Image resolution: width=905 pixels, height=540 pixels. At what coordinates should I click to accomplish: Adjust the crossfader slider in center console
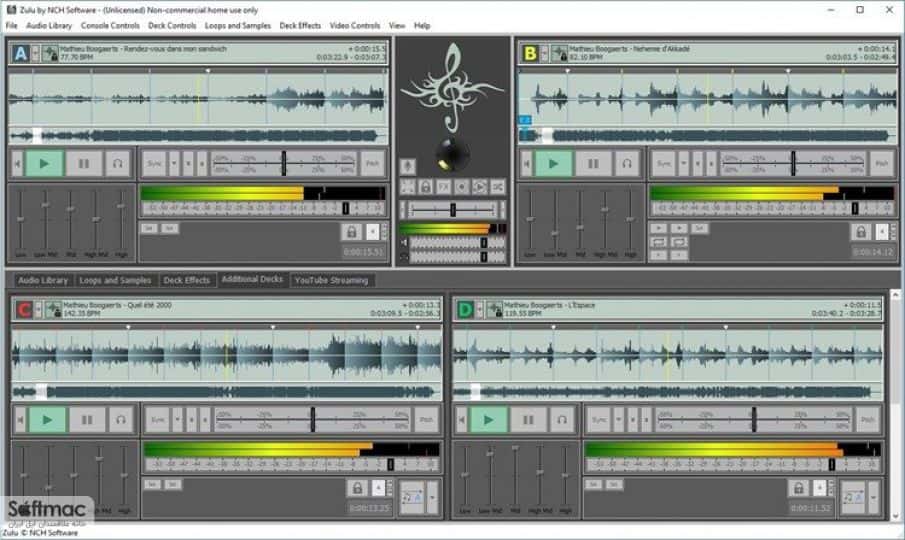click(453, 209)
